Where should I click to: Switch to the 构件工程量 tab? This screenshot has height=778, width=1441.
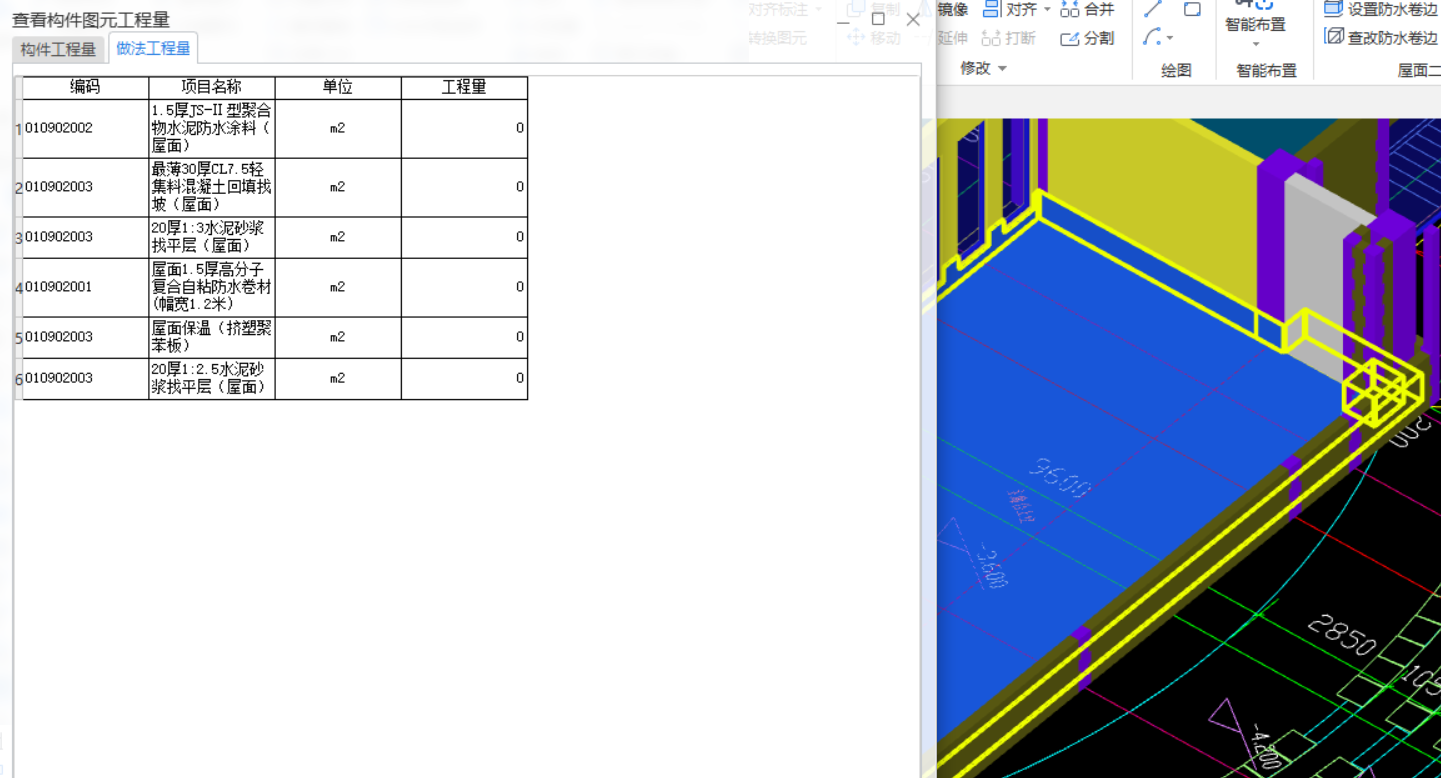point(59,49)
